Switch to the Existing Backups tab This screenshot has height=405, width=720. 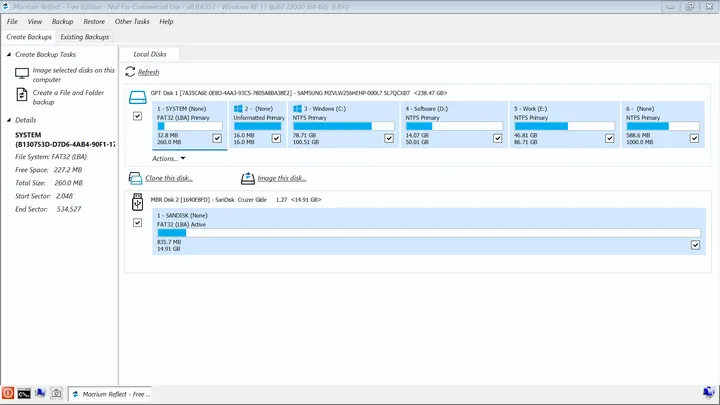[86, 37]
